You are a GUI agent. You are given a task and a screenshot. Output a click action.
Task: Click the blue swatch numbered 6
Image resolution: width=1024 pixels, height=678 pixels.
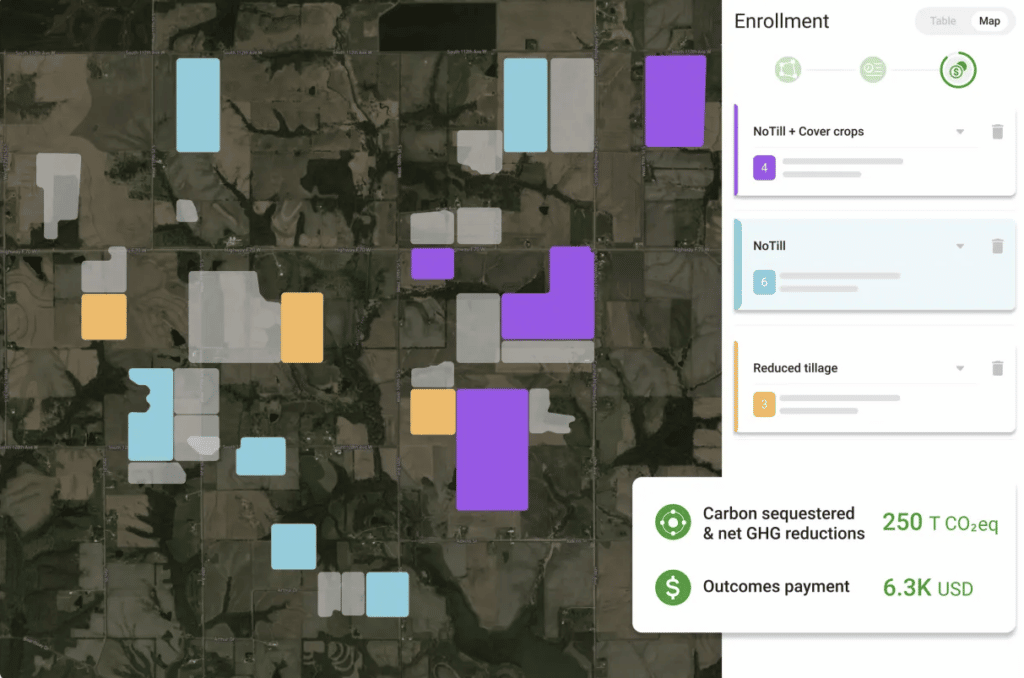click(x=764, y=282)
